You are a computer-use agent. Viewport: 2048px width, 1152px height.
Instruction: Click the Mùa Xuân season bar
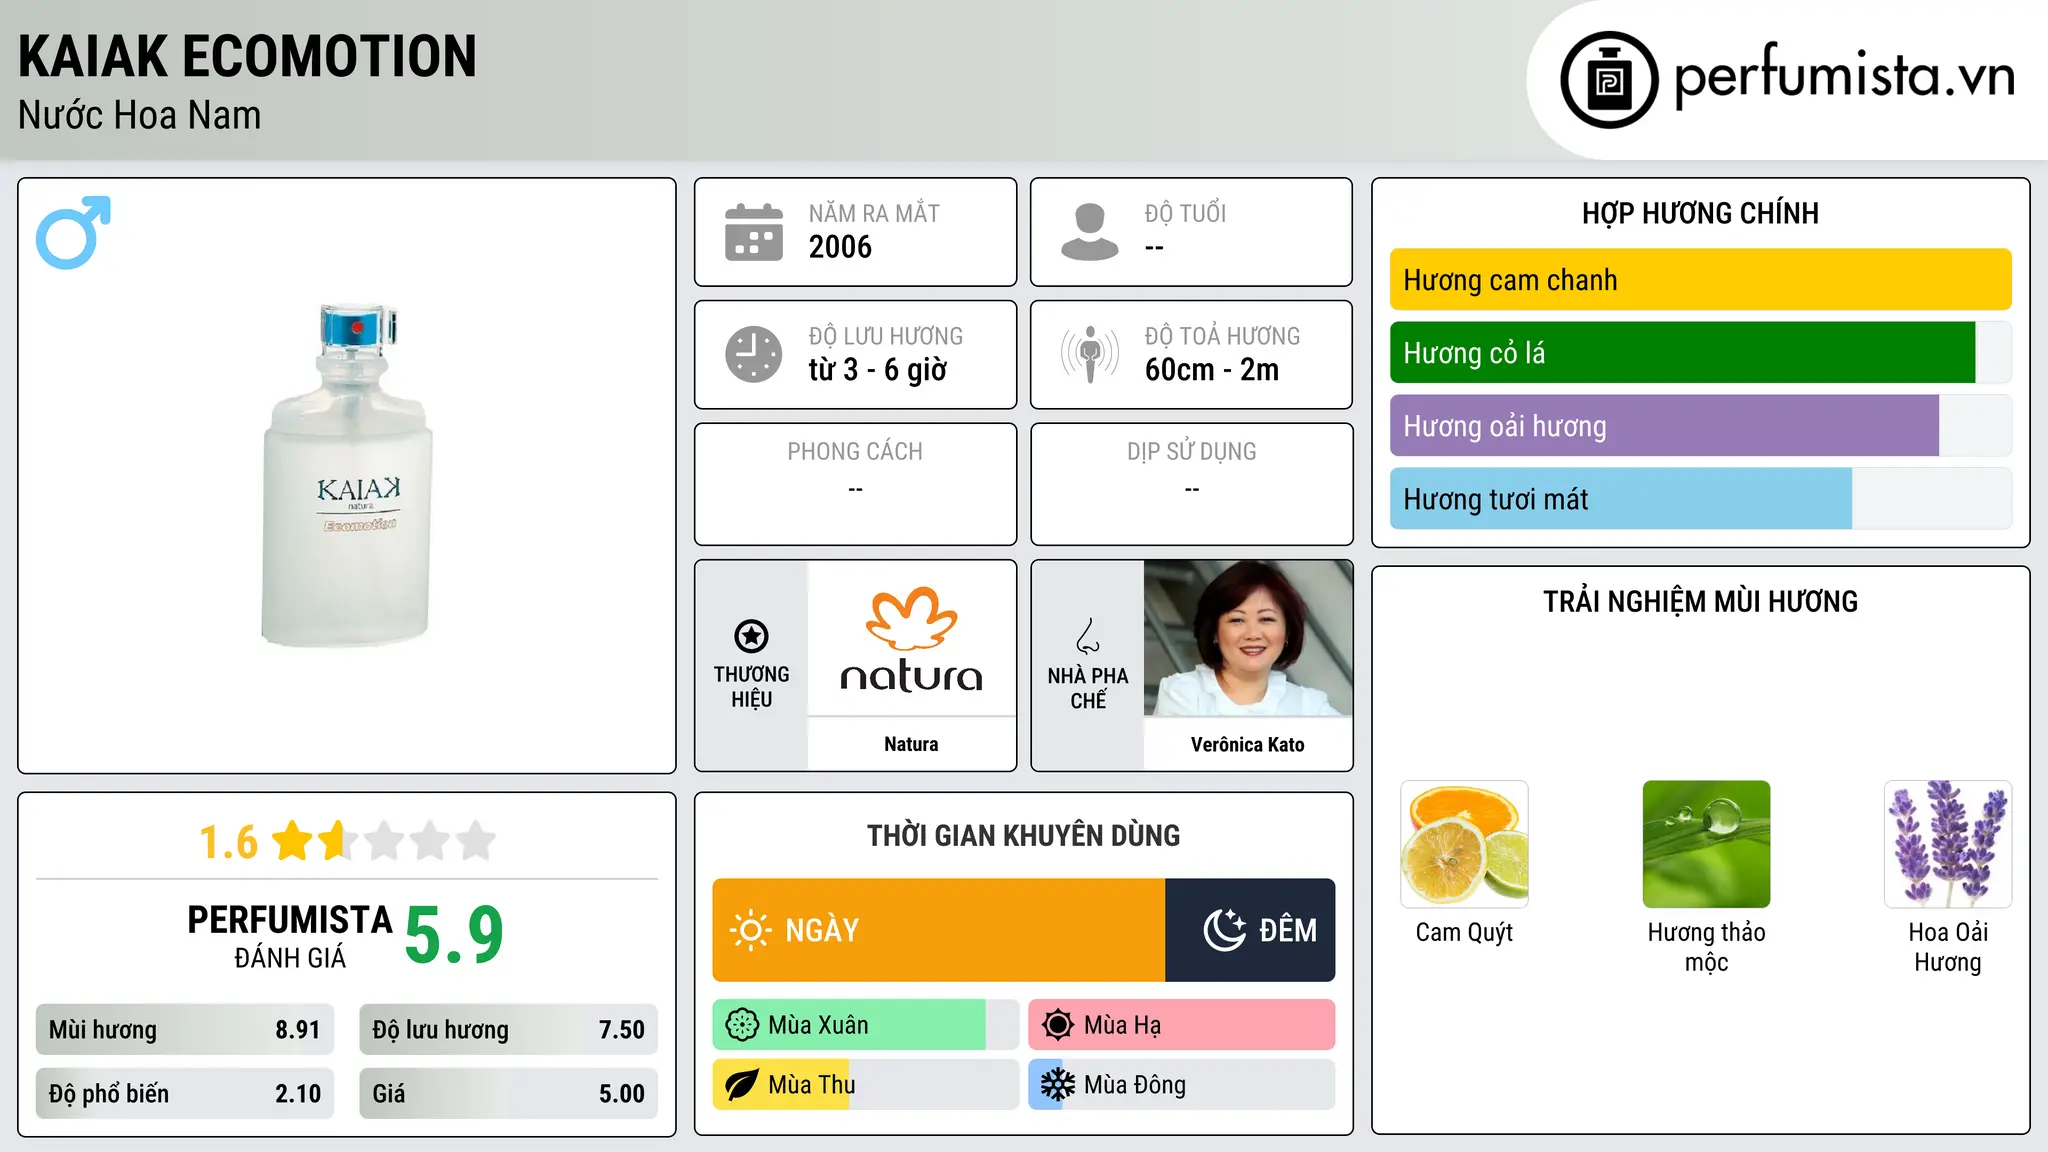[x=866, y=1025]
